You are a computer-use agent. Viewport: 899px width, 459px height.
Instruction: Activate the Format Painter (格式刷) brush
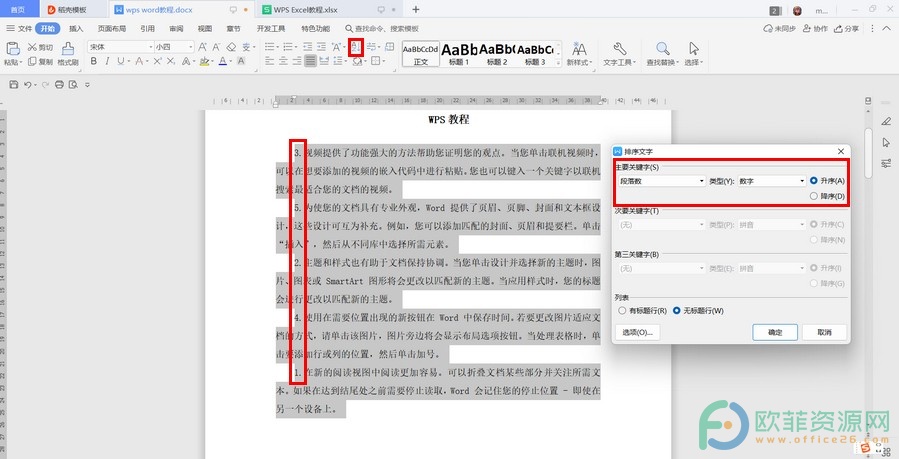[68, 49]
